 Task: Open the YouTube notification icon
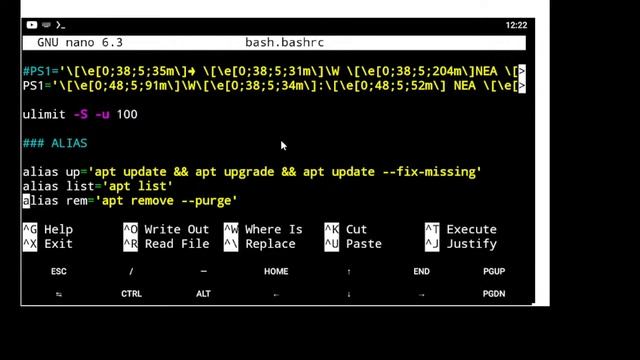tap(32, 25)
